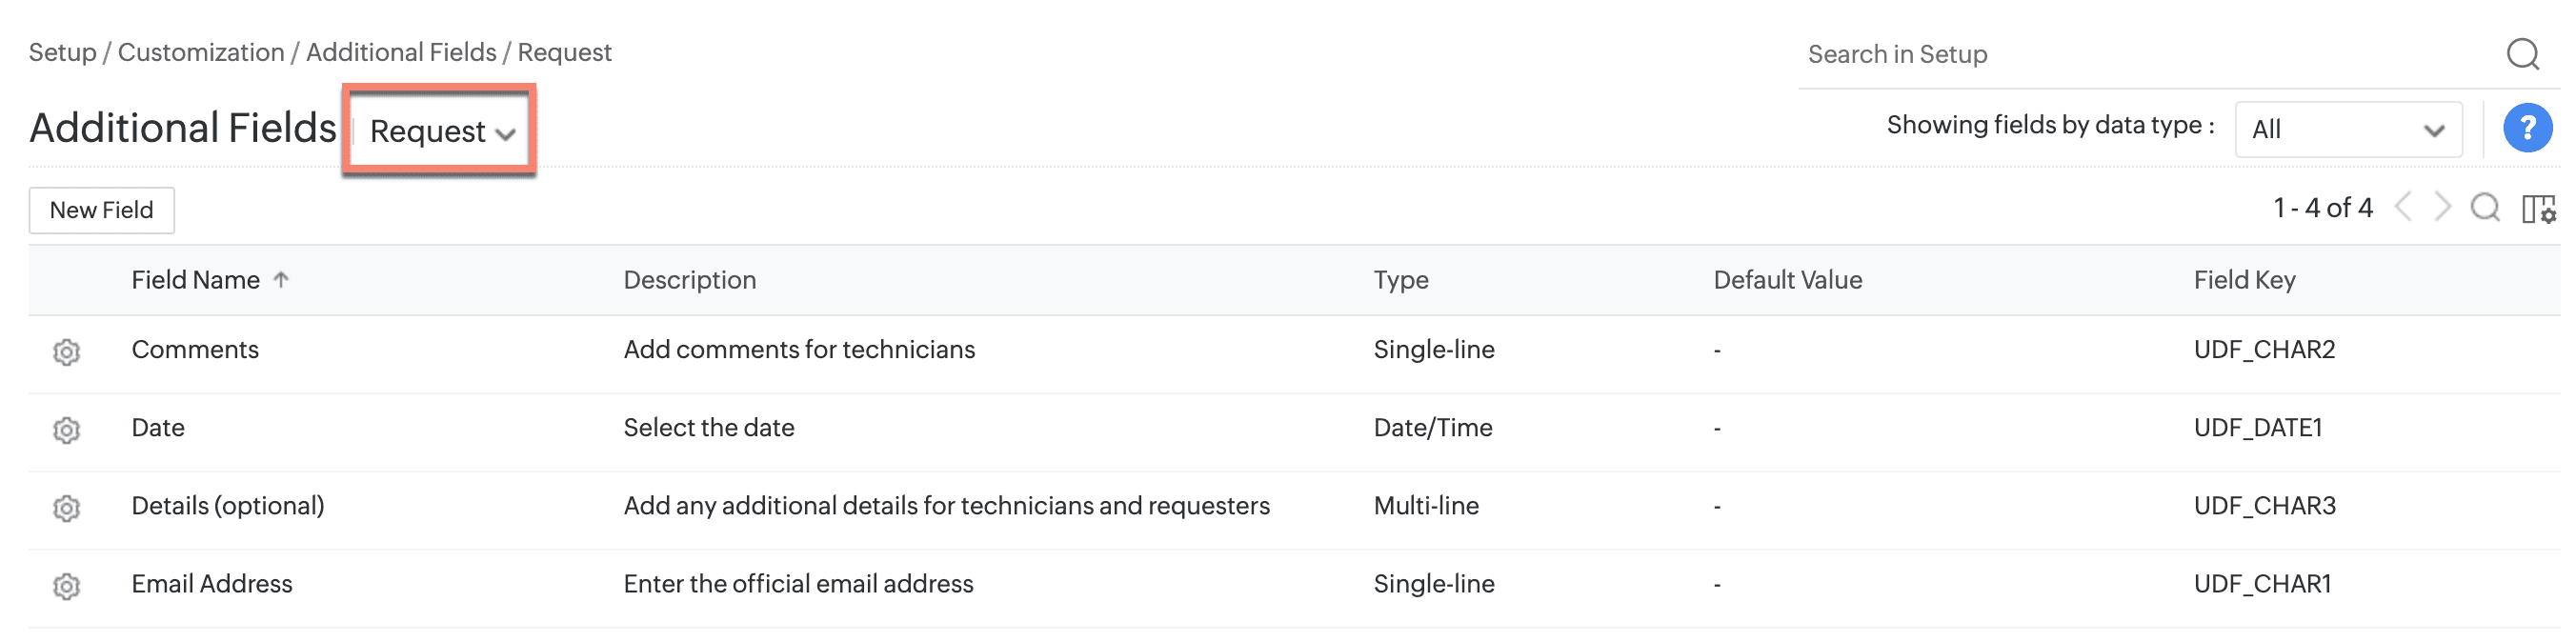The height and width of the screenshot is (642, 2576).
Task: Open Customization breadcrumb link
Action: 201,52
